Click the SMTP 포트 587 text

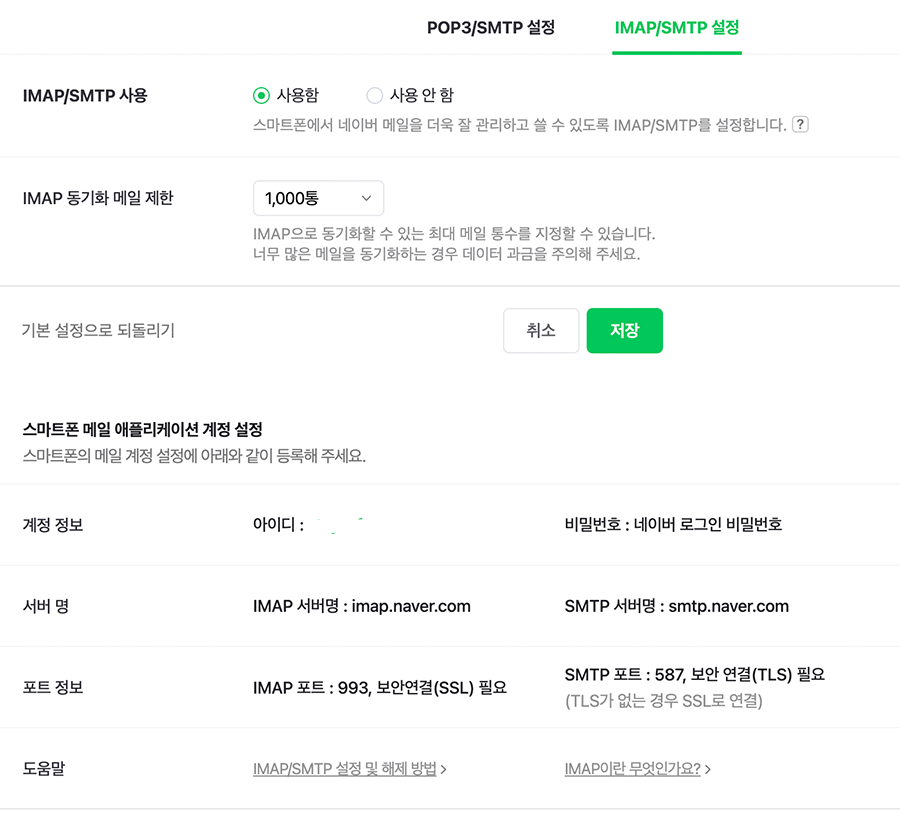click(x=694, y=675)
